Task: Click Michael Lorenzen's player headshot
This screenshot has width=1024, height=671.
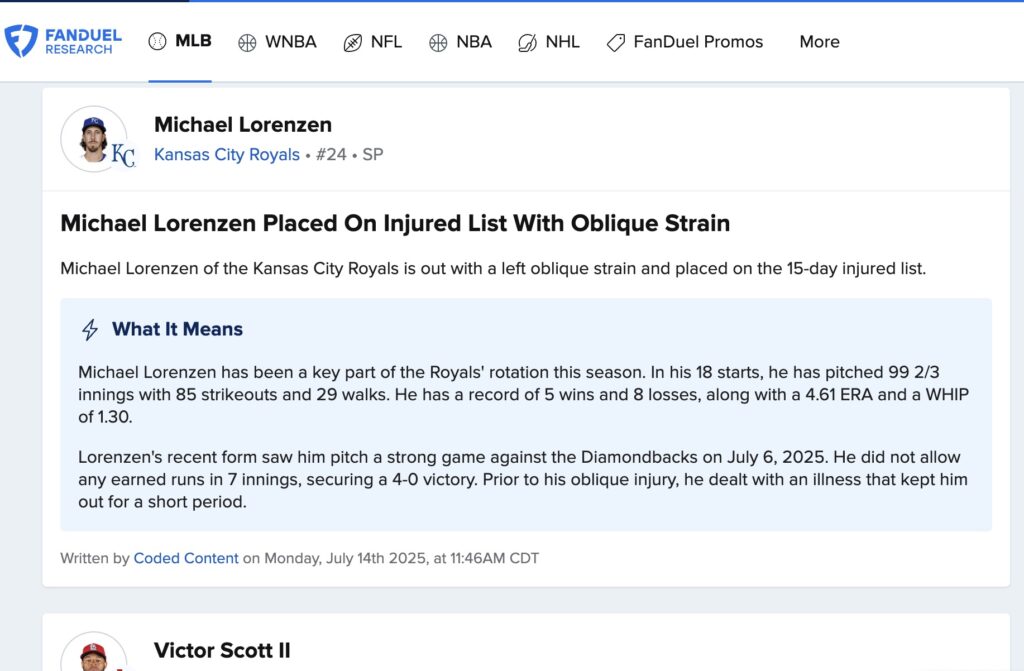Action: point(94,139)
